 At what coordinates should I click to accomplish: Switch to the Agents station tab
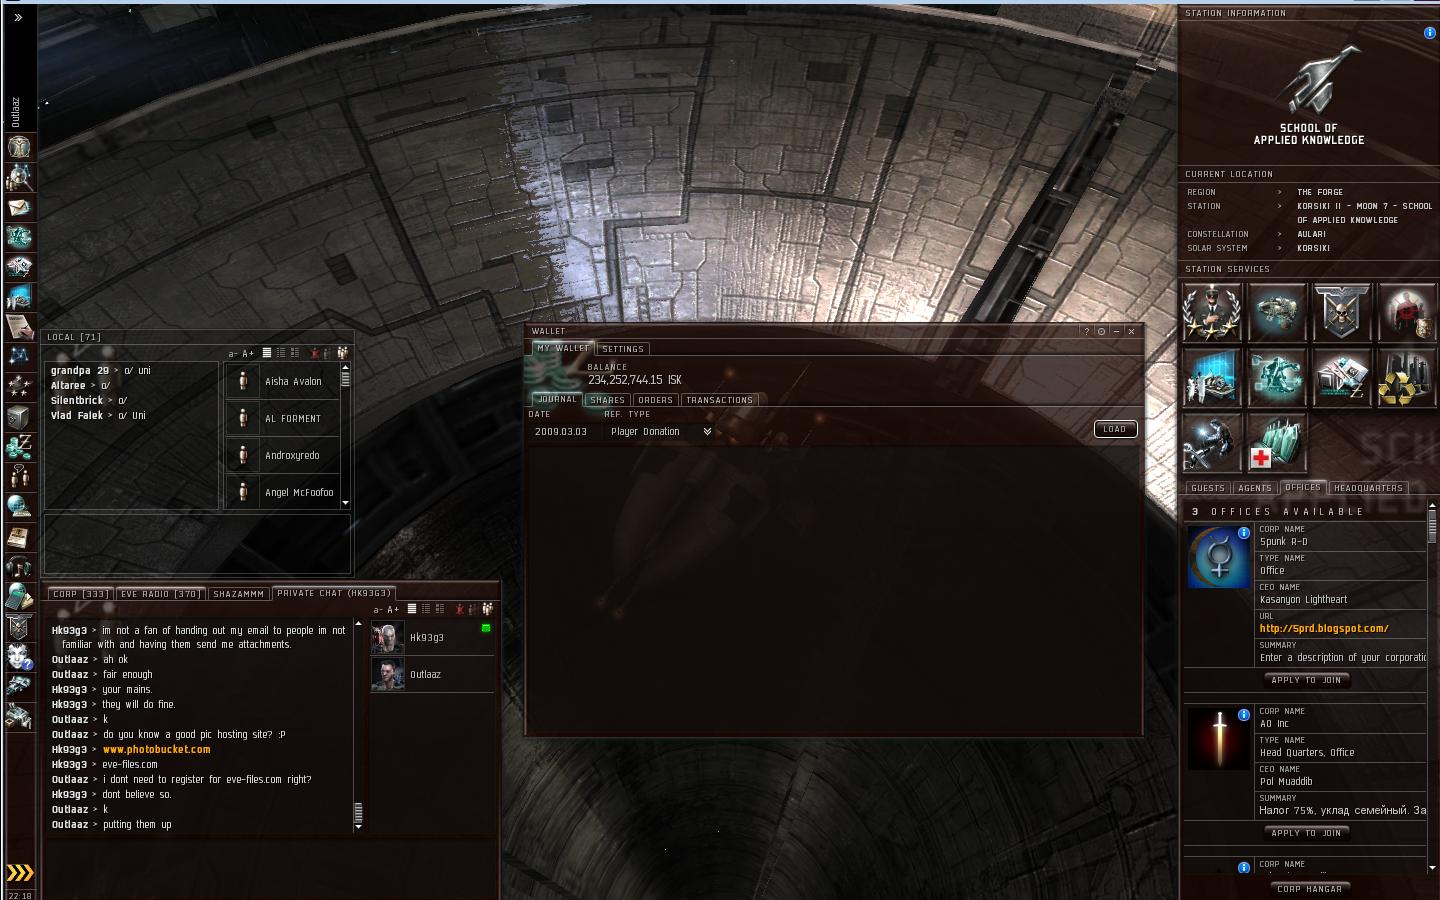[1254, 488]
